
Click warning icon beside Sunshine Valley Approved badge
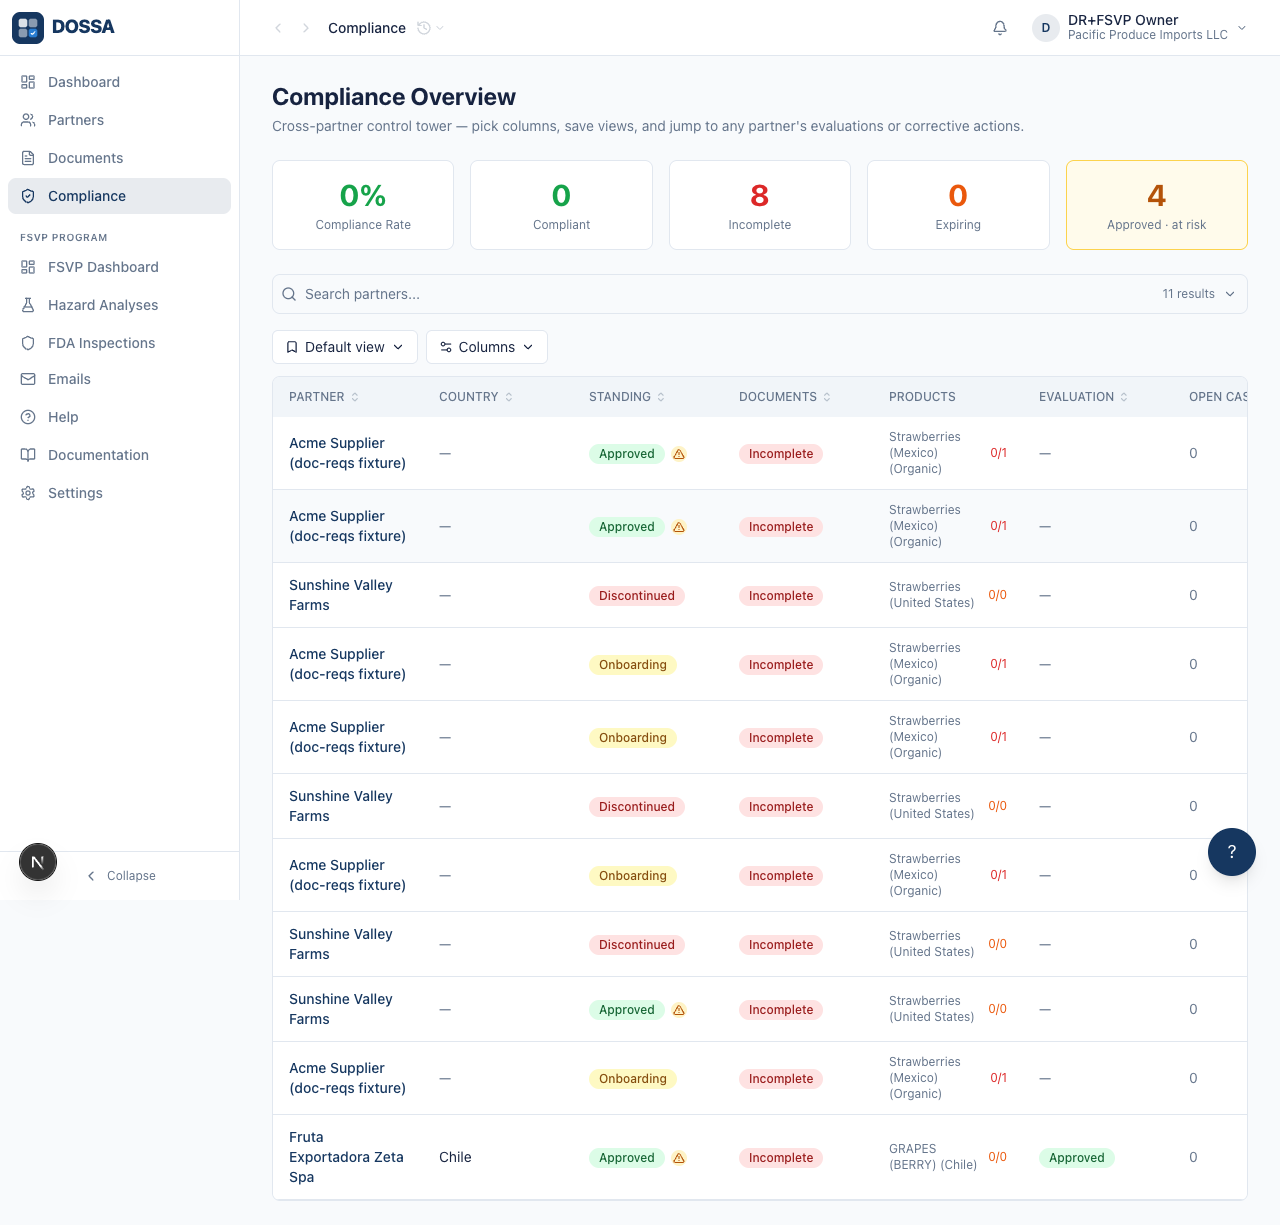coord(679,1010)
